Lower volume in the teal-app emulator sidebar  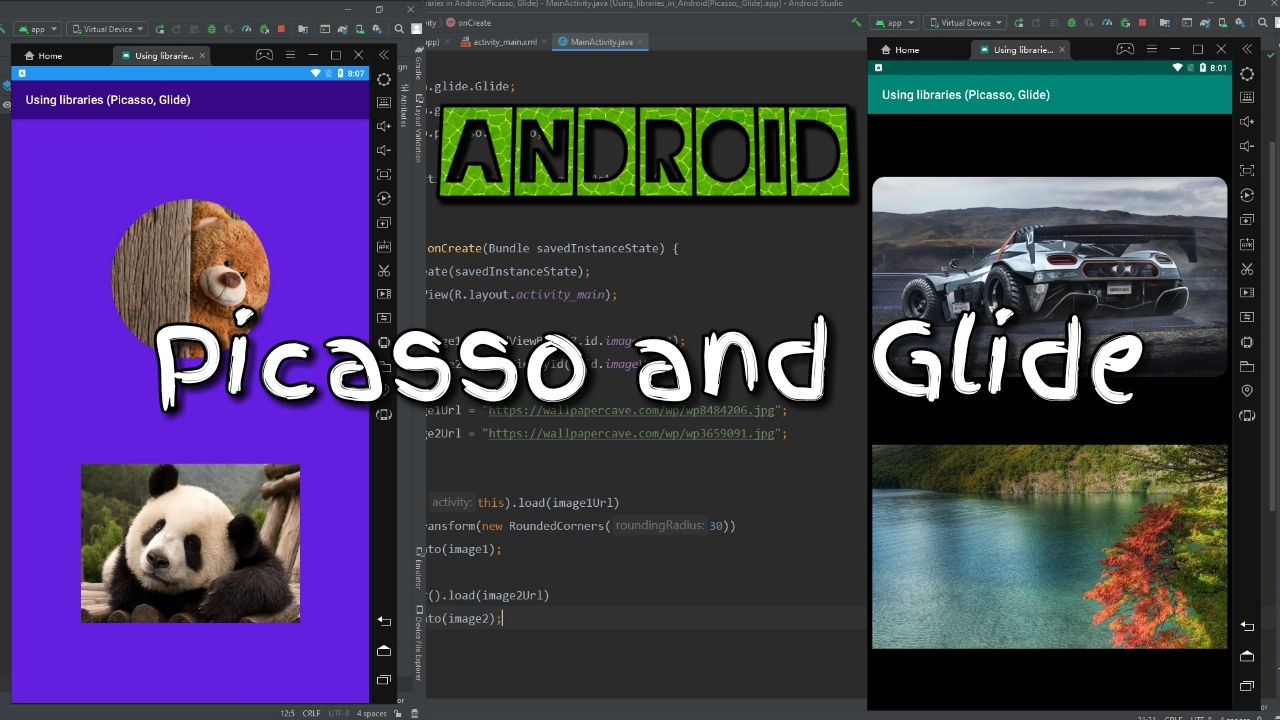tap(1247, 146)
